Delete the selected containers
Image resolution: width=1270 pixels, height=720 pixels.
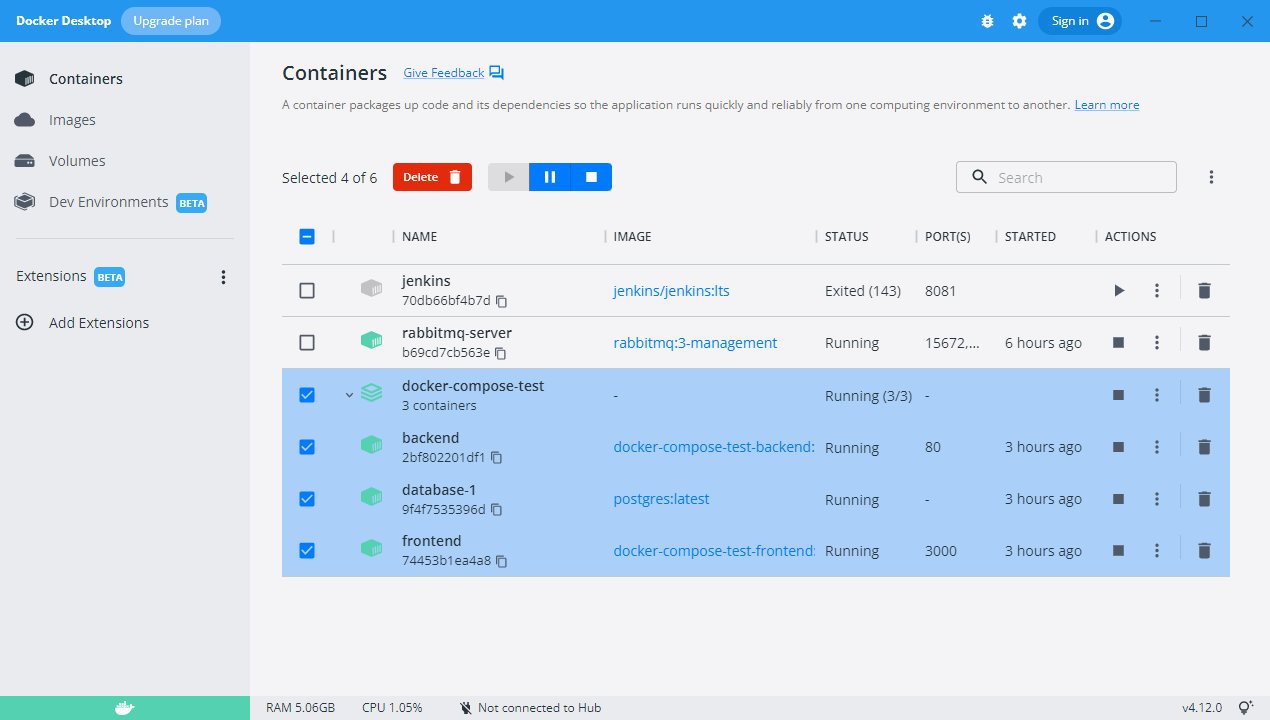(432, 176)
